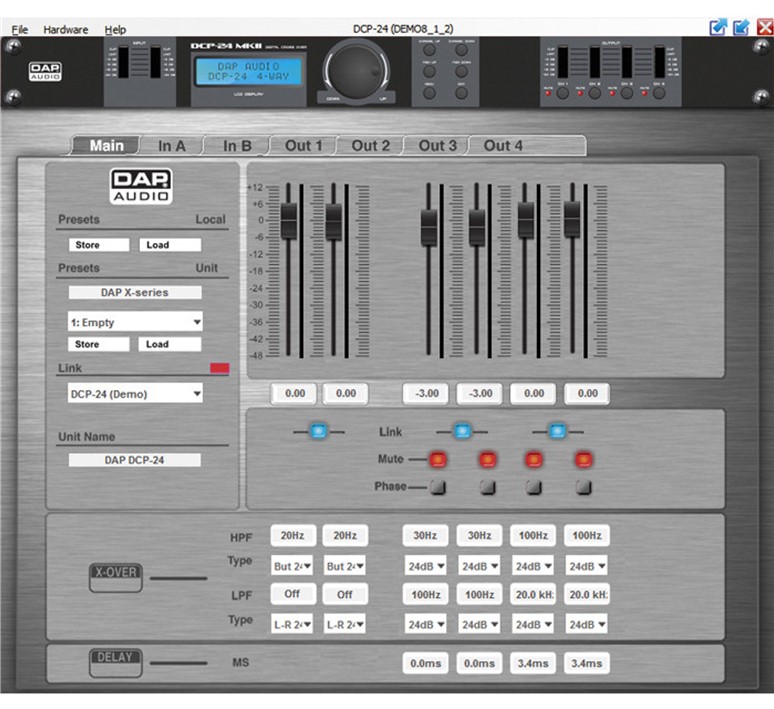This screenshot has height=709, width=774.
Task: Click the X-OVER section button
Action: [116, 577]
